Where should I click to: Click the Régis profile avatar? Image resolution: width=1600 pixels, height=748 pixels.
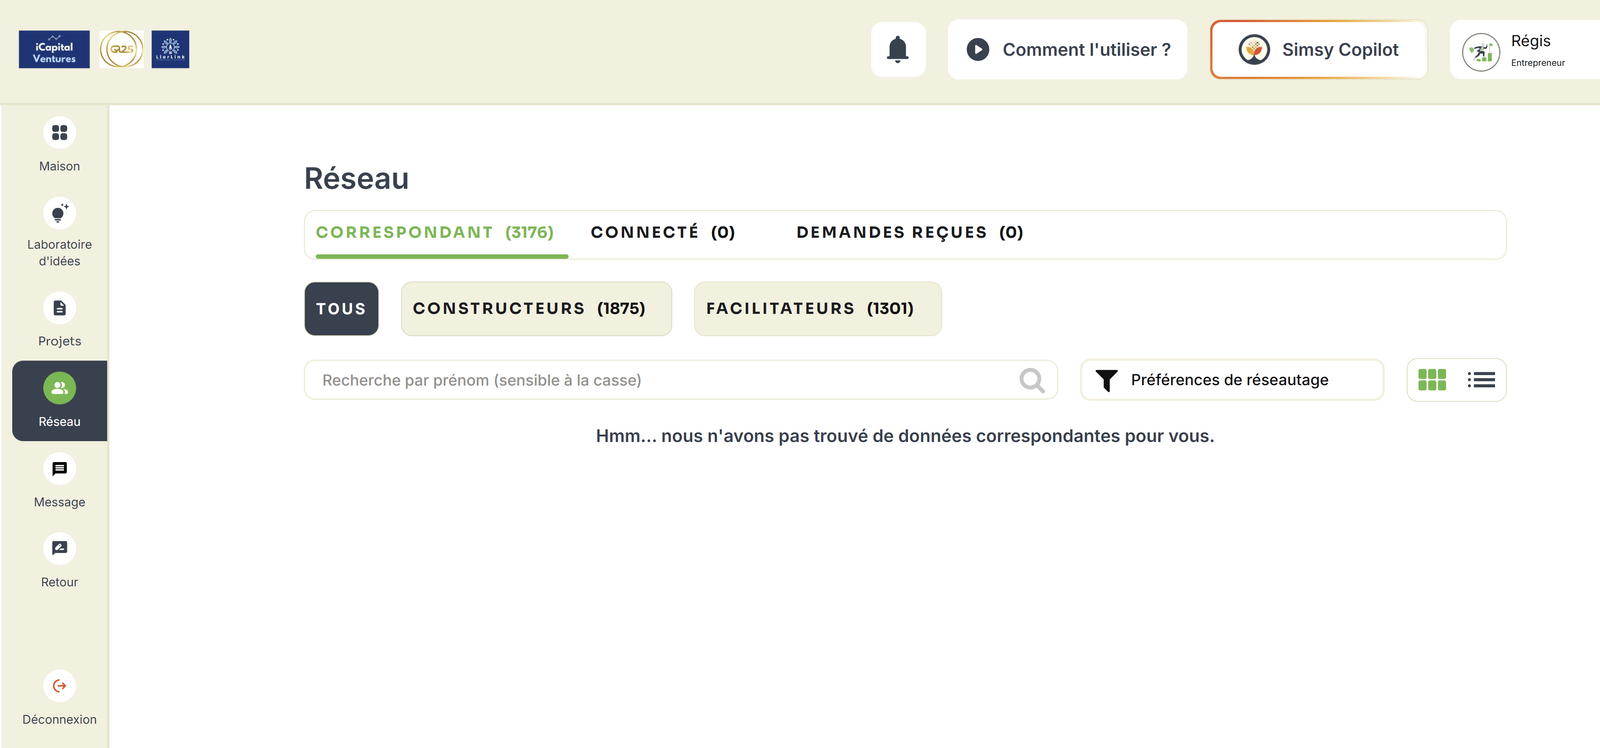pyautogui.click(x=1481, y=52)
